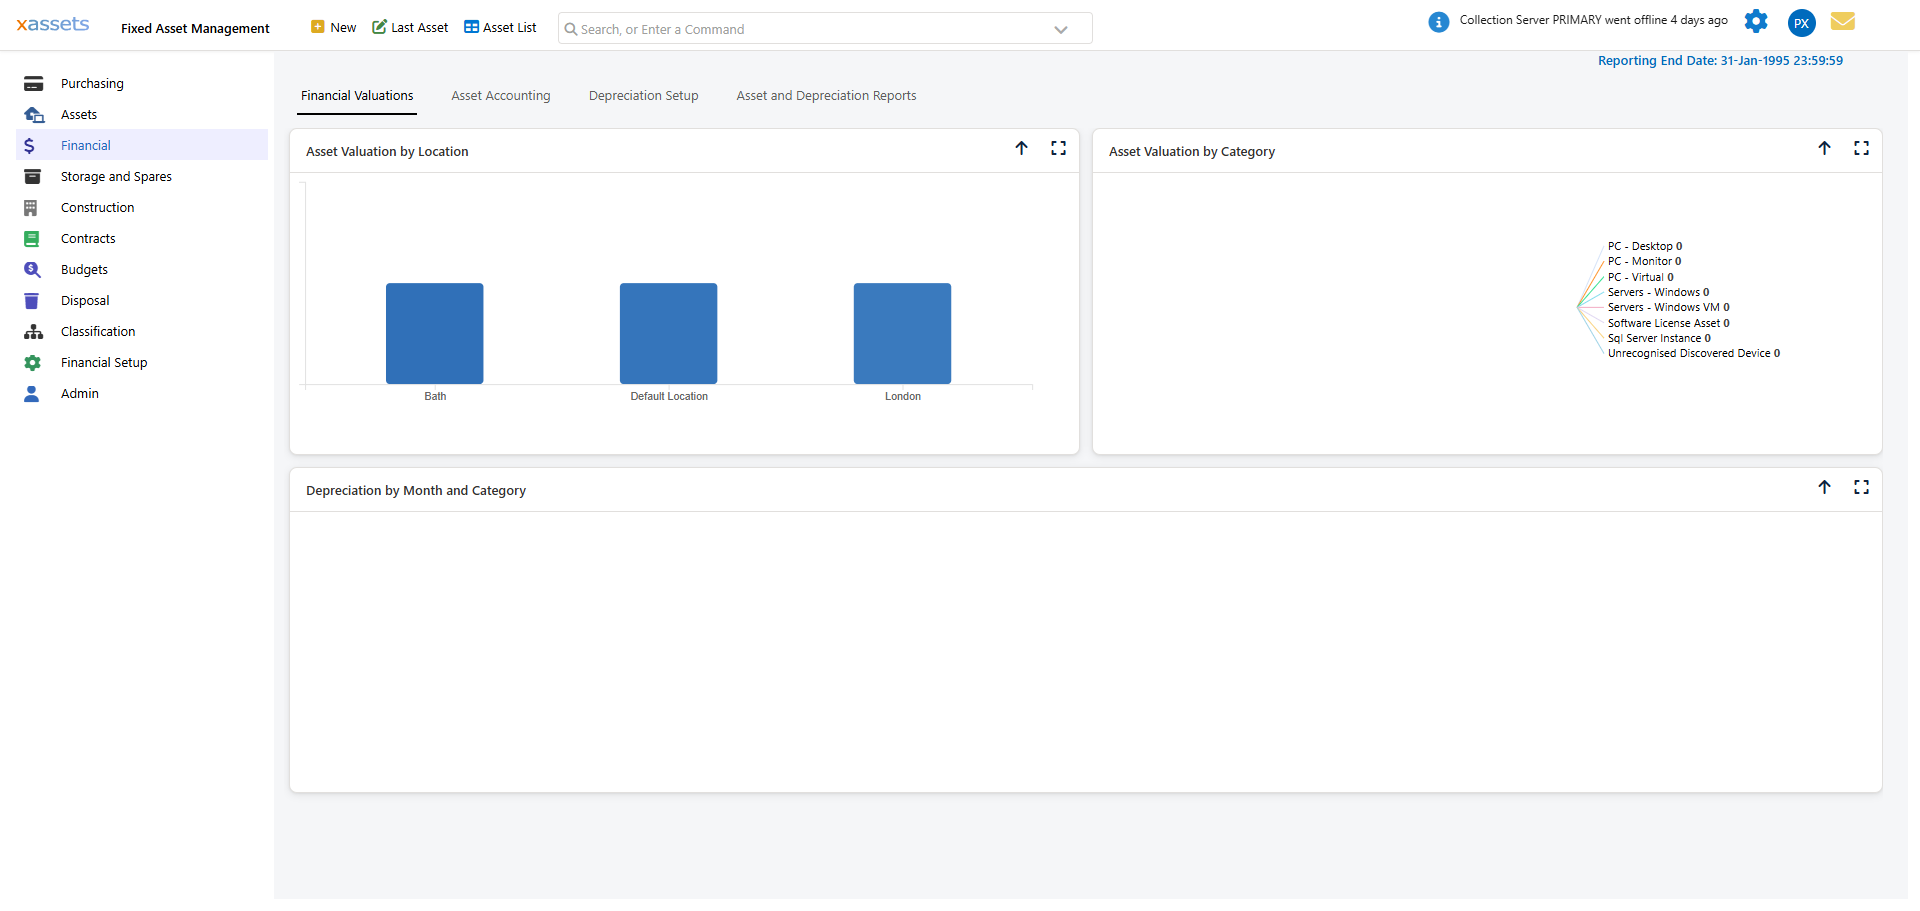Click the mail envelope icon top right
The height and width of the screenshot is (911, 1920).
(x=1843, y=21)
